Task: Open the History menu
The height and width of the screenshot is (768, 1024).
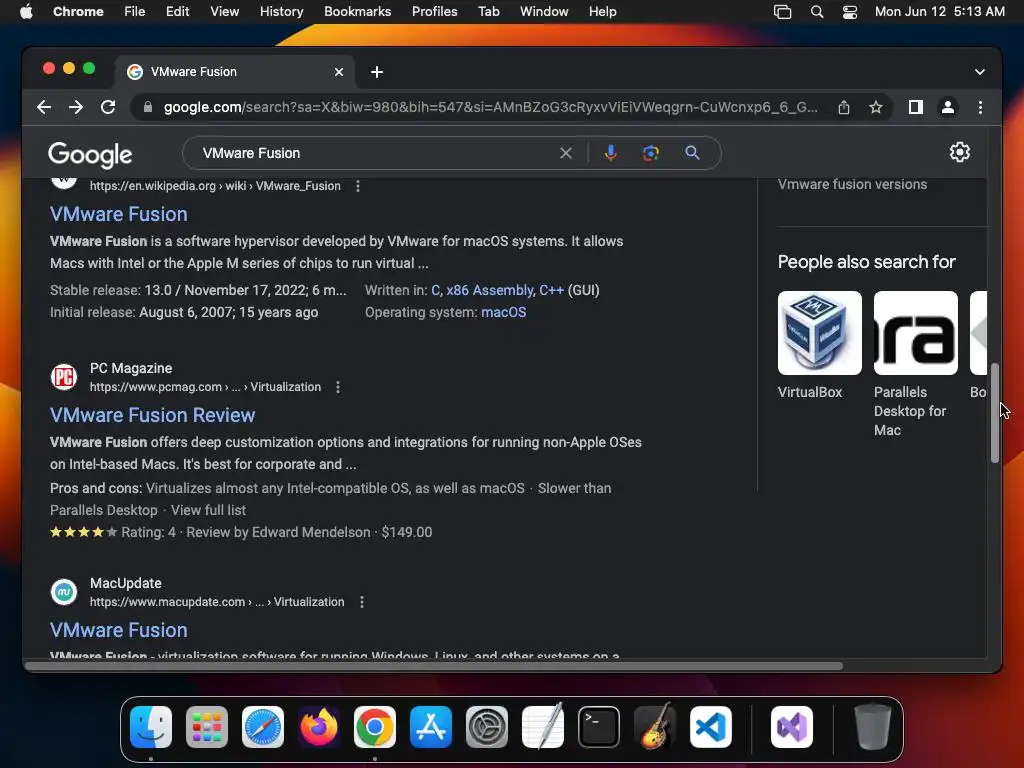Action: [281, 12]
